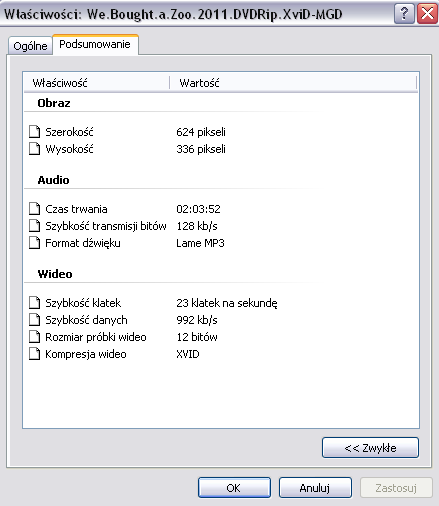Select icon next to Szybkość transmisji bitów
The height and width of the screenshot is (506, 439).
coord(34,226)
